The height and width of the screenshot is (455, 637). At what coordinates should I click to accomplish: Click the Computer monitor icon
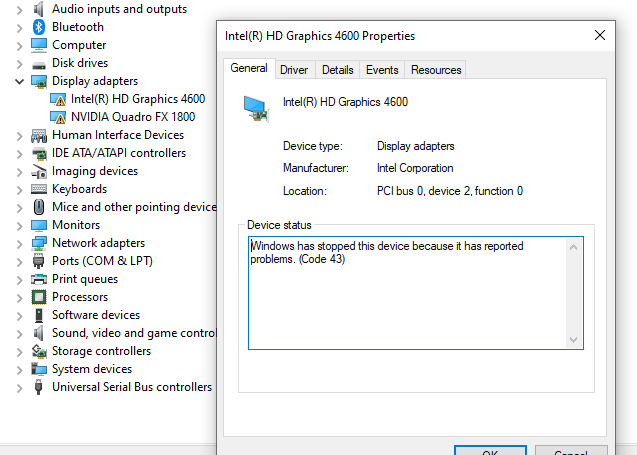coord(39,45)
